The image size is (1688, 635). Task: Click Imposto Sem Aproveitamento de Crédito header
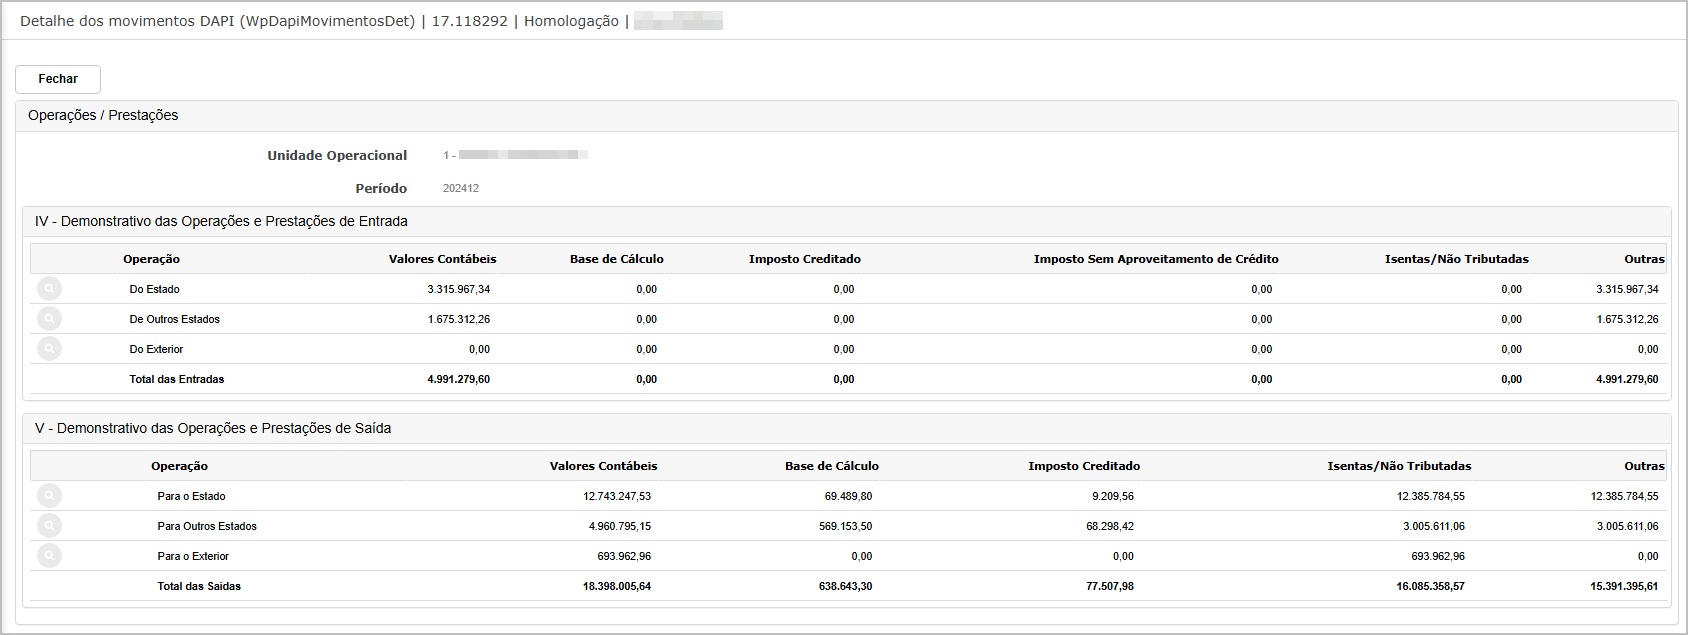(x=1155, y=259)
